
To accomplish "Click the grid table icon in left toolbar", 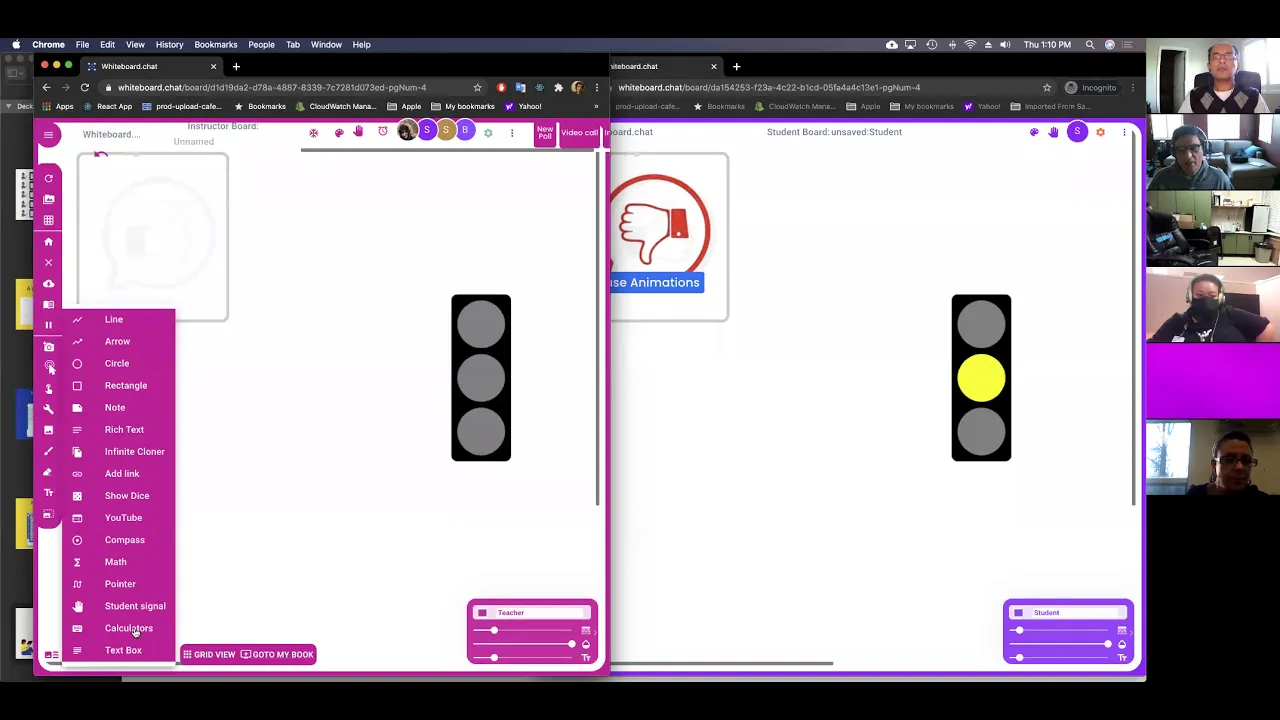I will tap(48, 220).
